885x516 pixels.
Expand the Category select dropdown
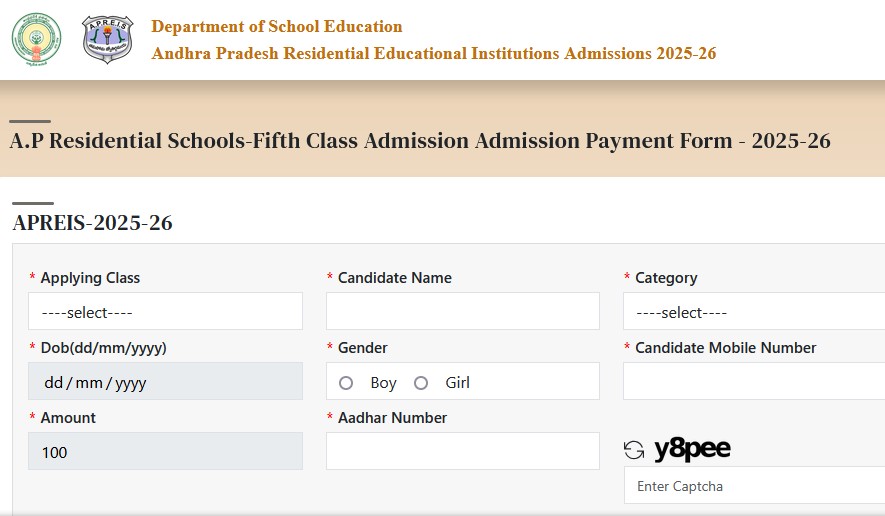pyautogui.click(x=753, y=312)
